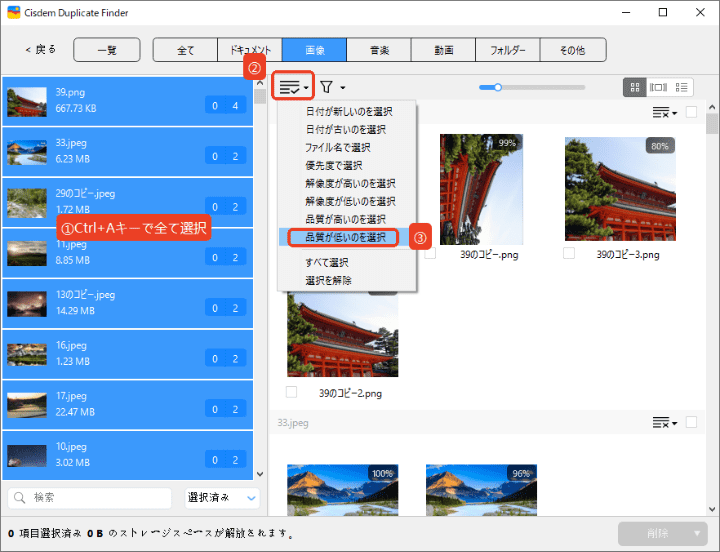Click right pane scrollbar down arrow
This screenshot has height=552, width=720.
[712, 509]
